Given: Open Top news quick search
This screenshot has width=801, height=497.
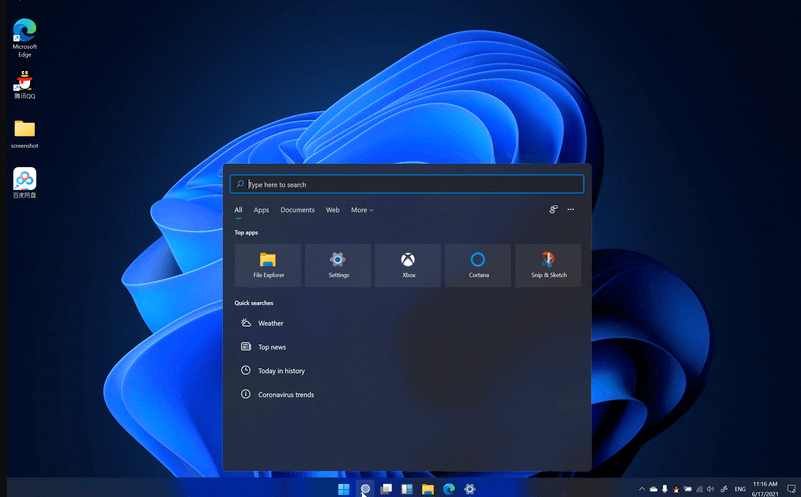Looking at the screenshot, I should click(x=271, y=347).
